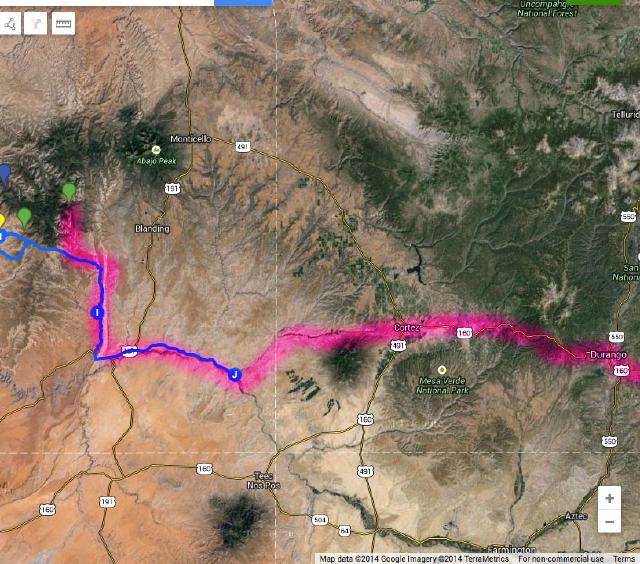Select the green pin north of the pink trail

[69, 192]
